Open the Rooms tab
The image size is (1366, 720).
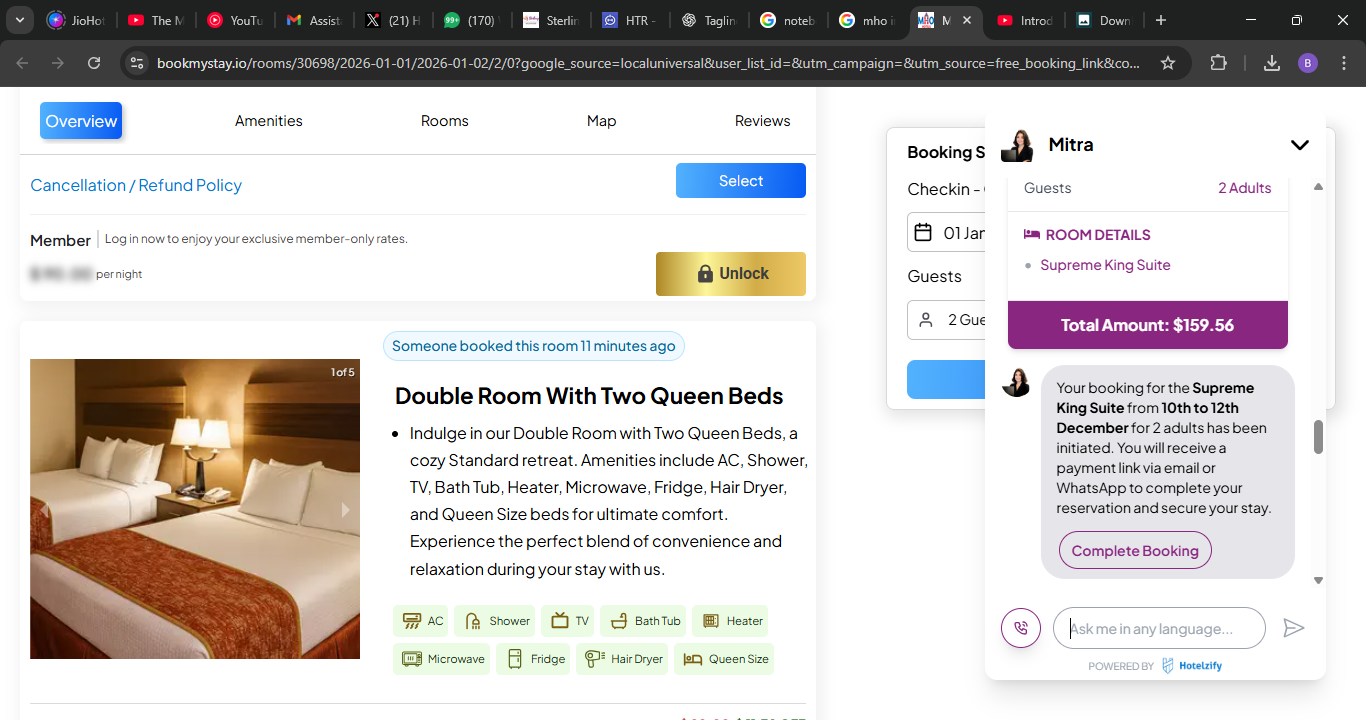click(x=445, y=121)
